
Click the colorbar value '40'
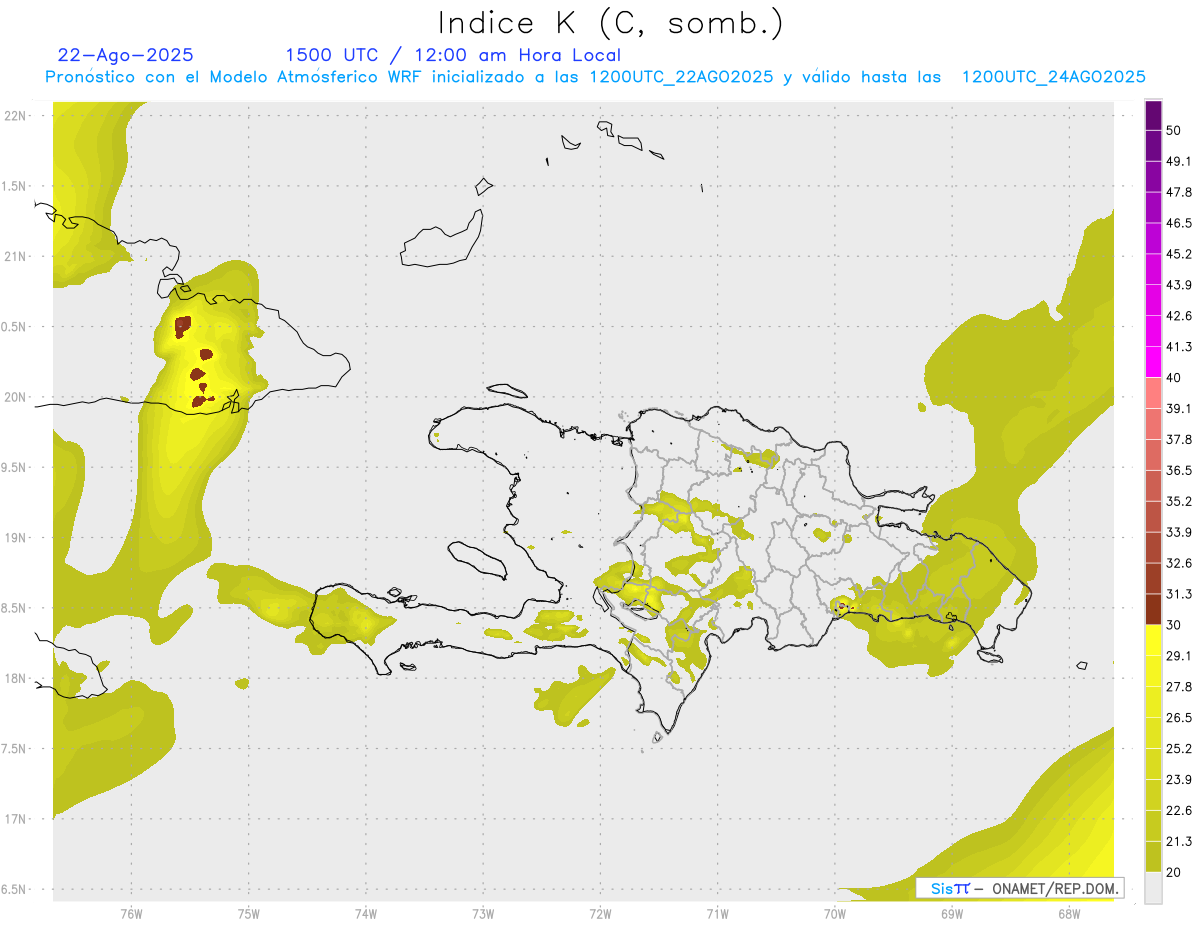coord(1174,378)
